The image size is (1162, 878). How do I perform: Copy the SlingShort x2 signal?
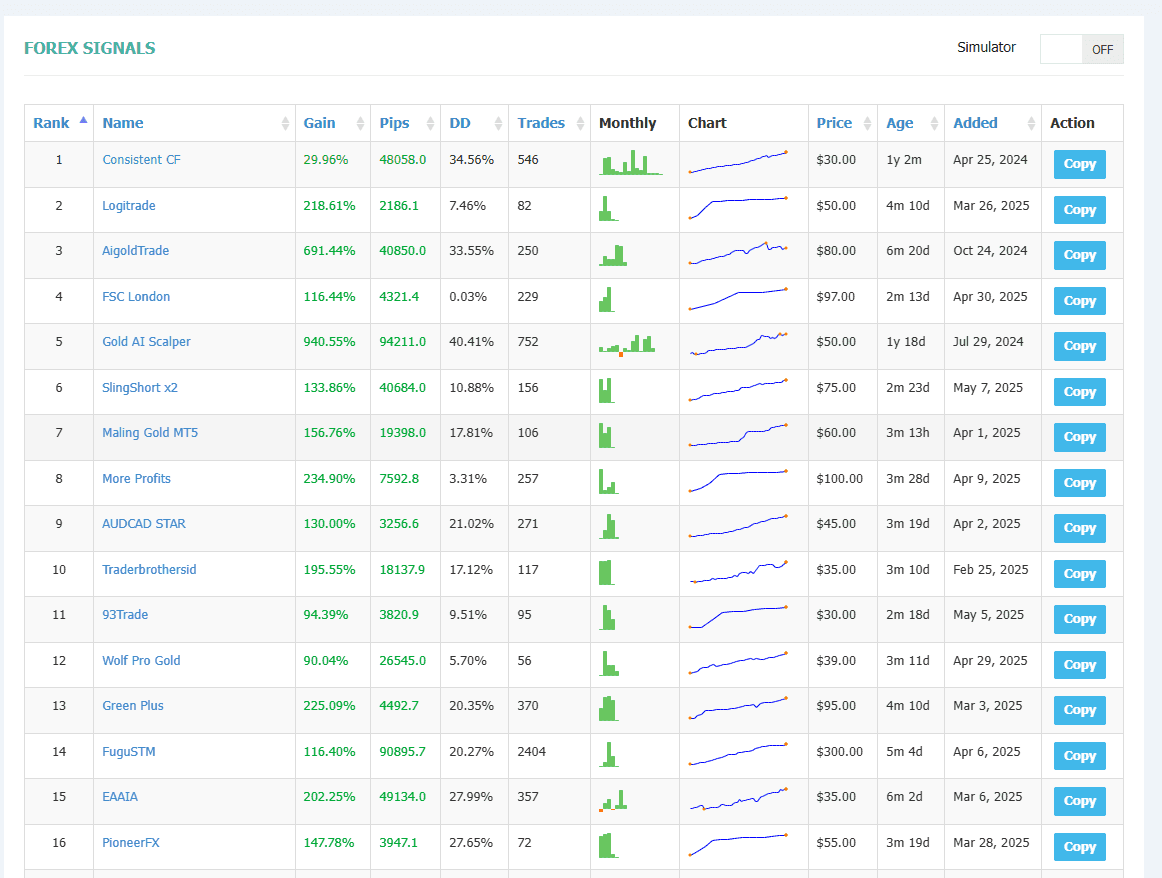pos(1080,392)
